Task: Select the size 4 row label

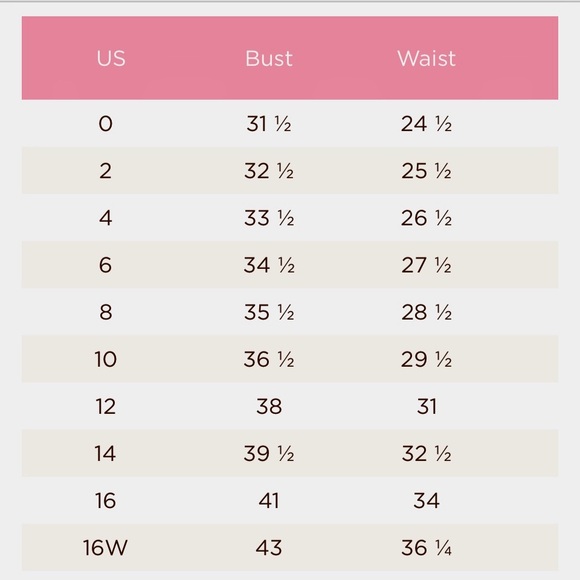Action: (105, 218)
